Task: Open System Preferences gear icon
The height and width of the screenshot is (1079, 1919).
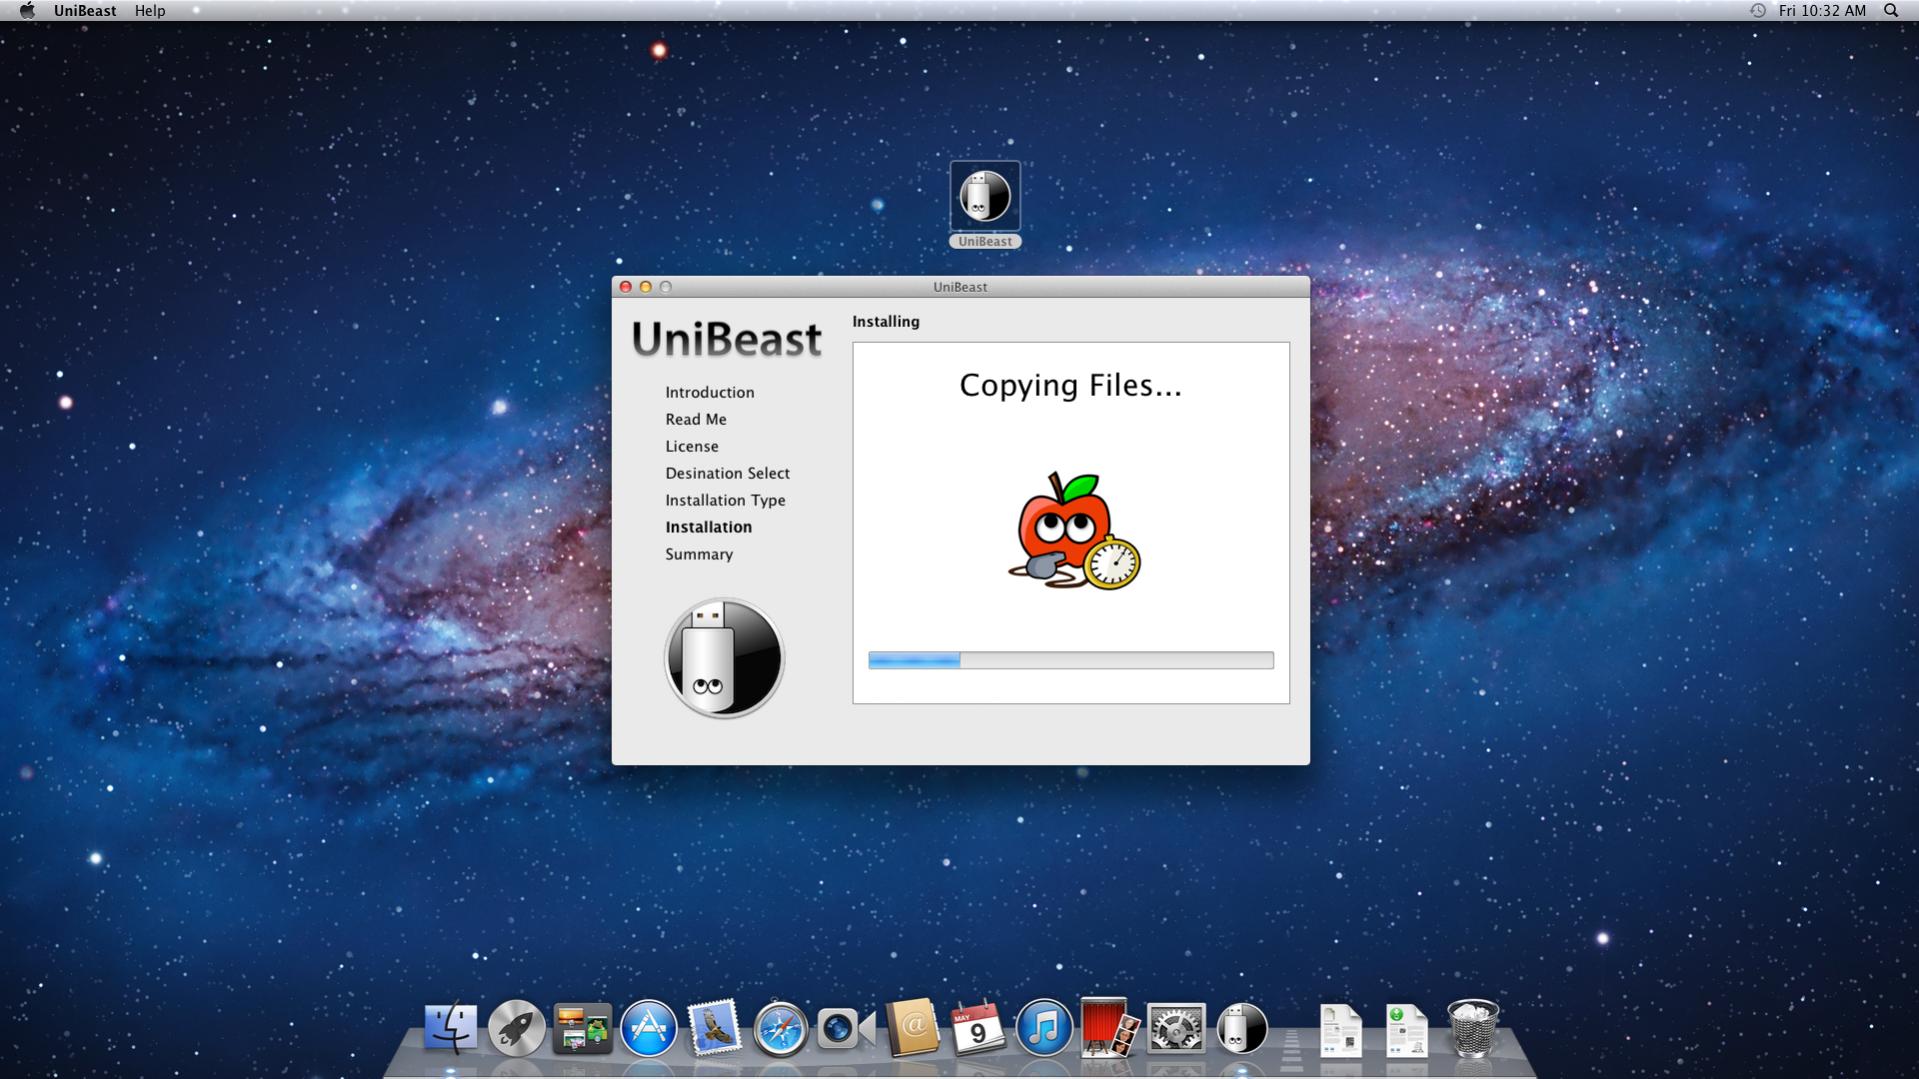Action: (x=1176, y=1028)
